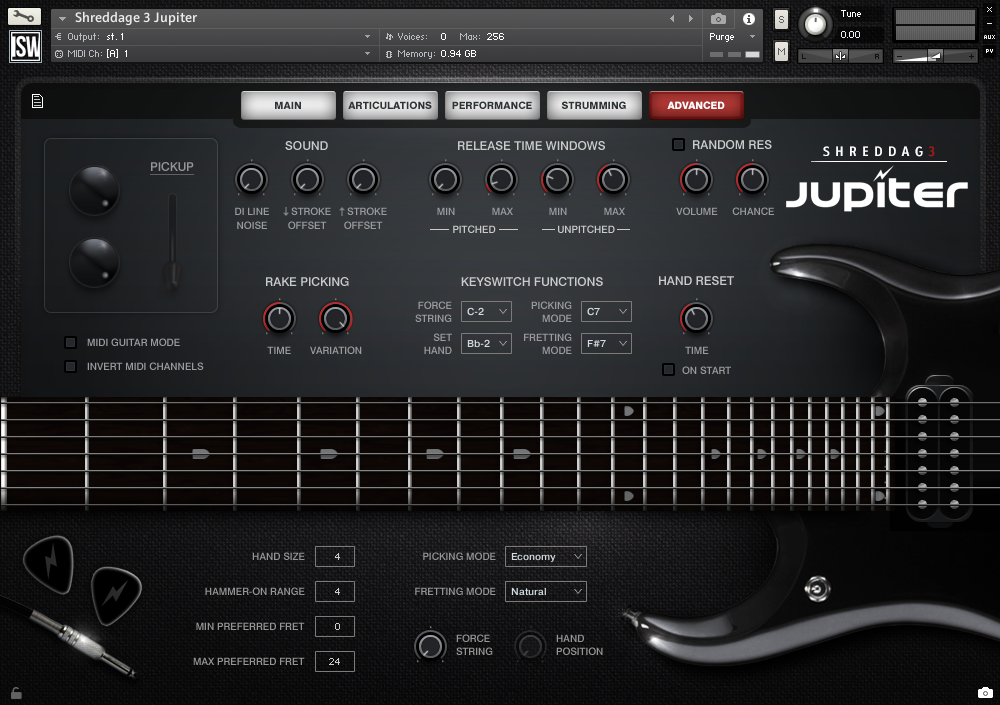Click the HAND SIZE value field
The width and height of the screenshot is (1000, 705).
click(335, 556)
